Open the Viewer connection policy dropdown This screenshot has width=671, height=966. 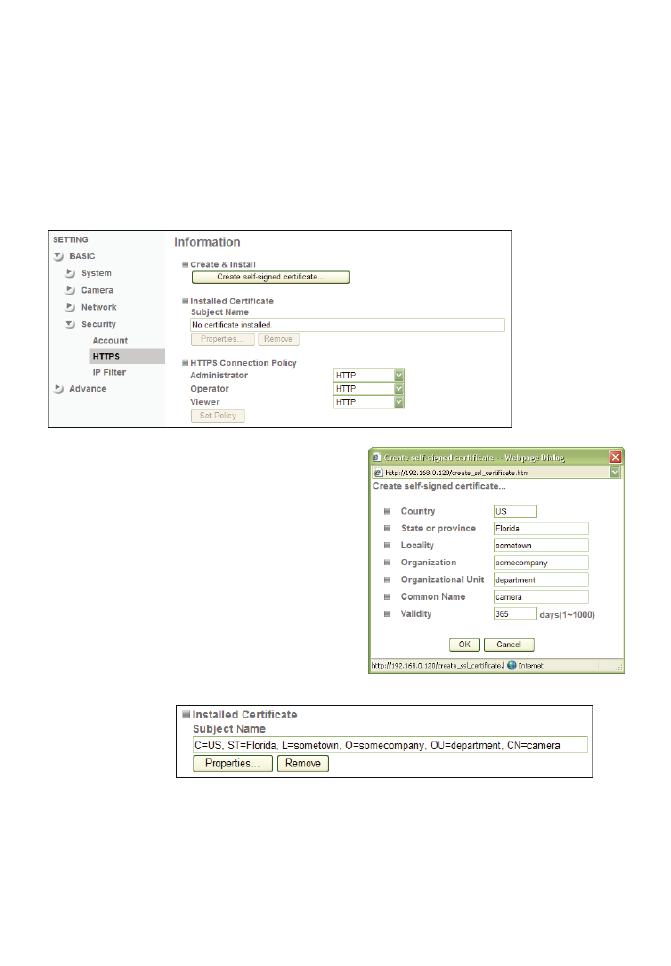[x=399, y=401]
